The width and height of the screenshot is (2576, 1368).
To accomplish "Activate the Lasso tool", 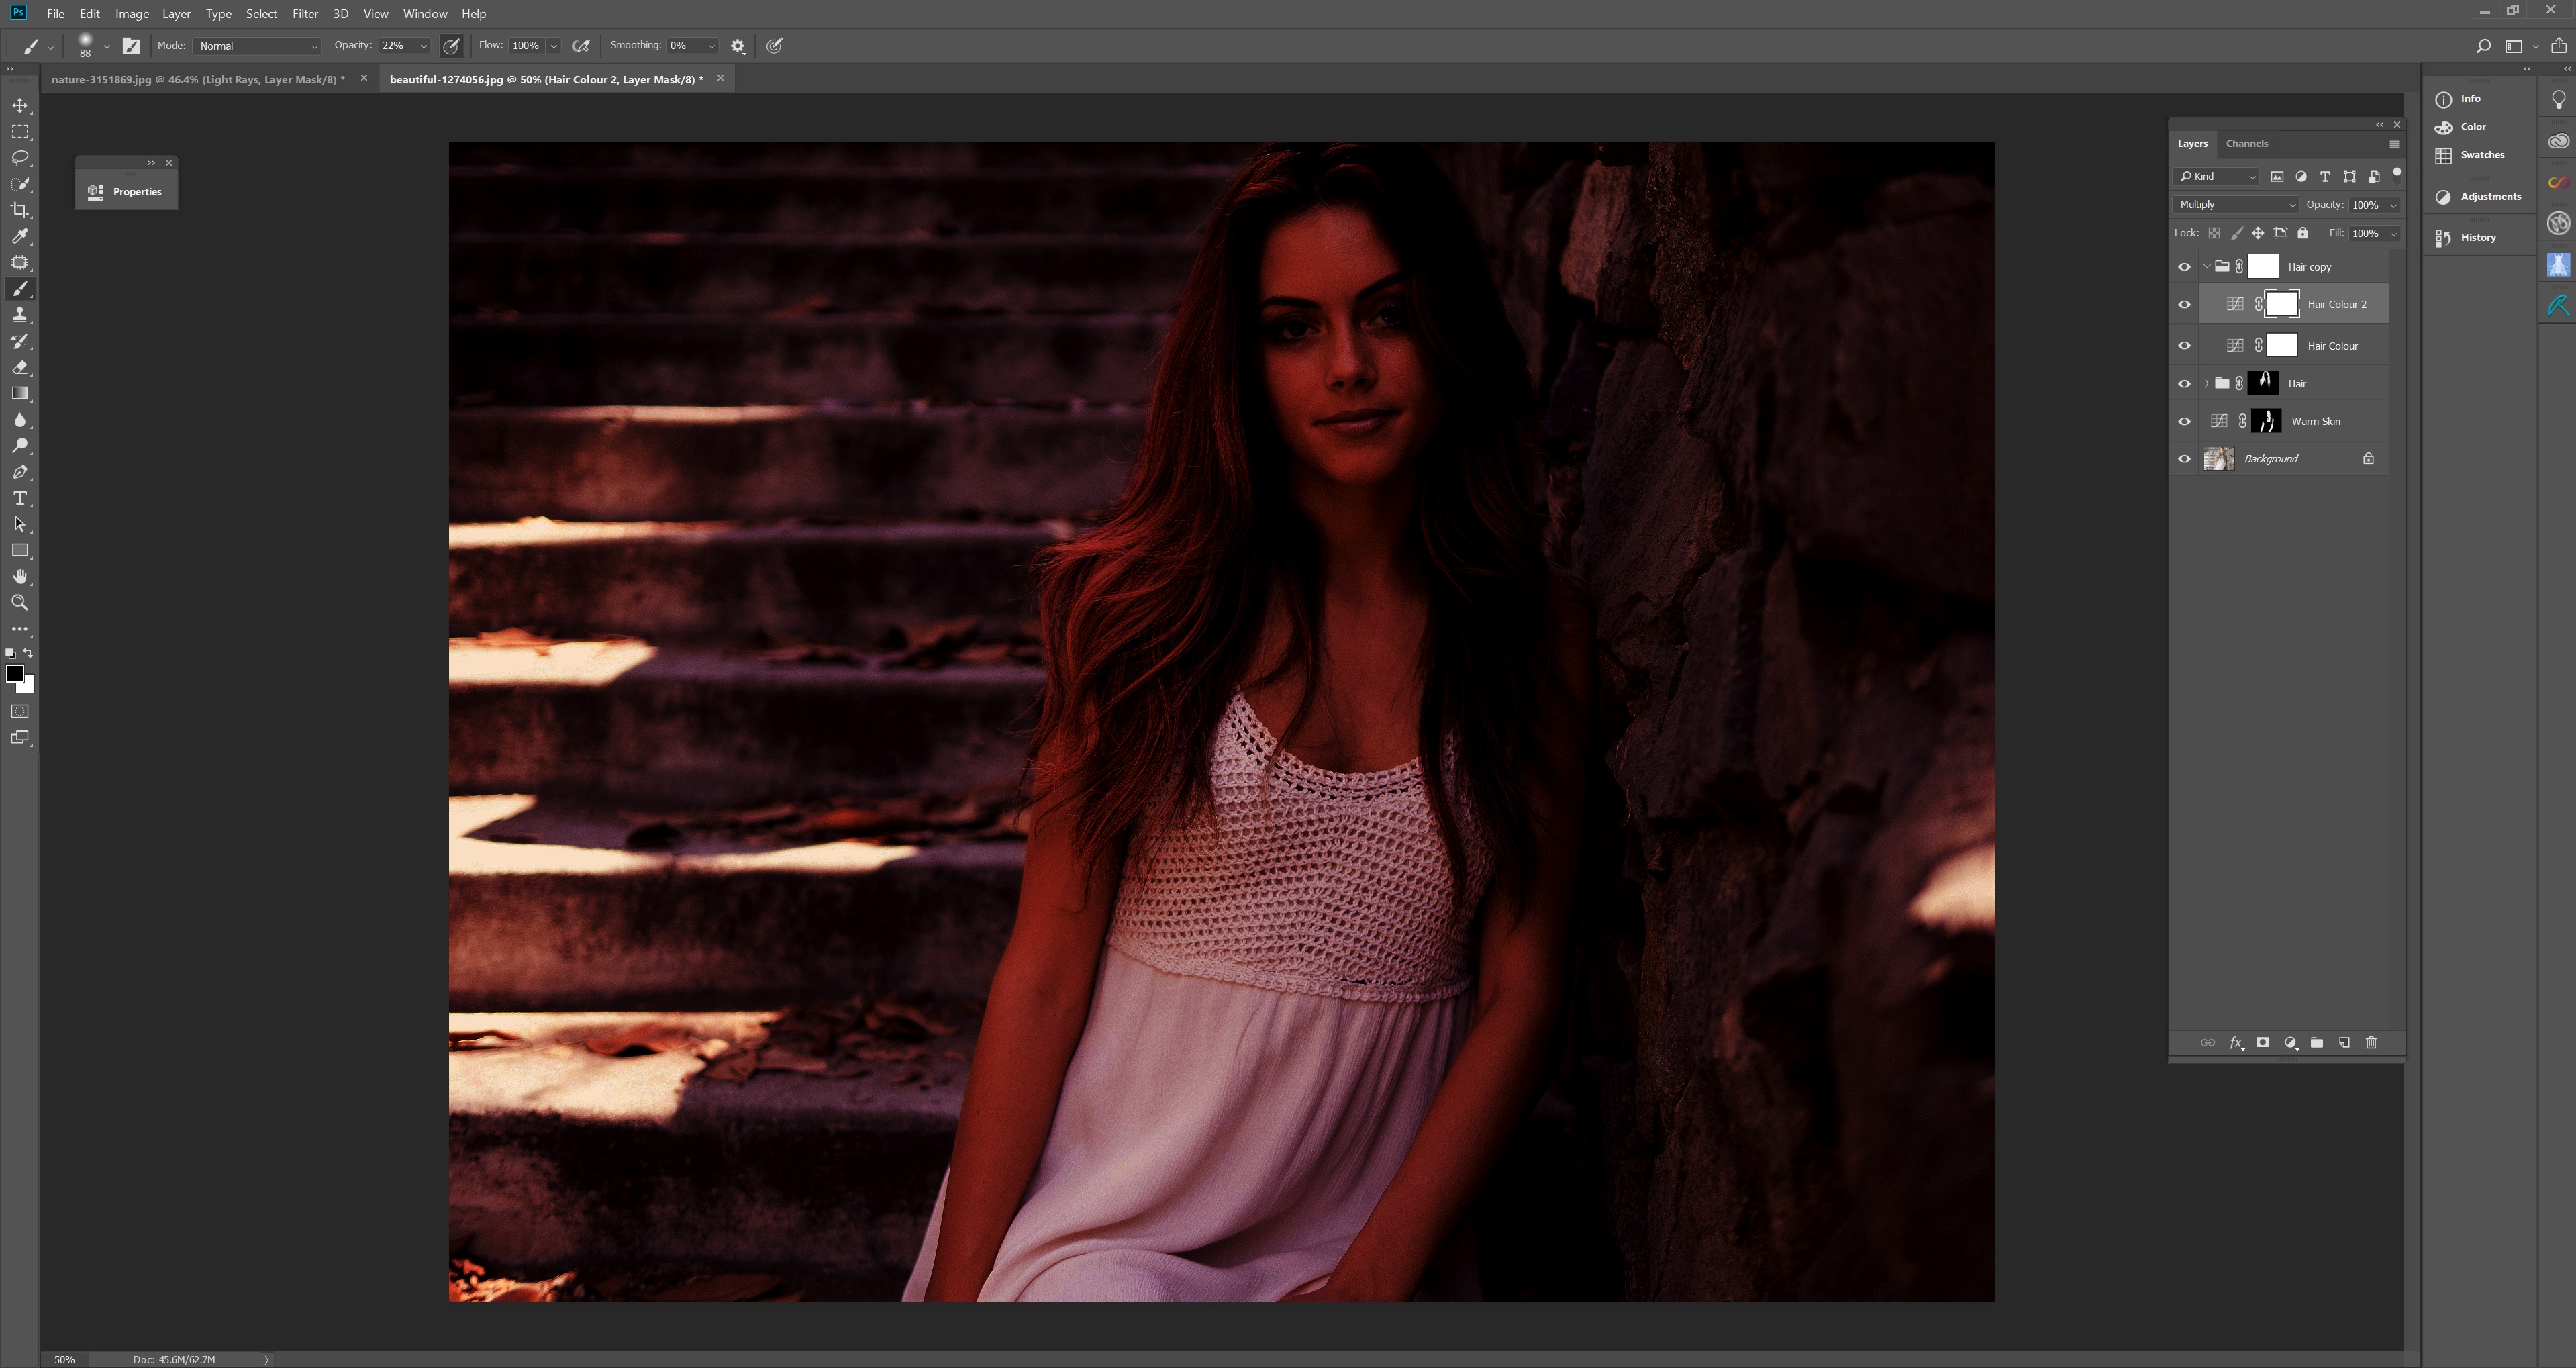I will (x=20, y=158).
